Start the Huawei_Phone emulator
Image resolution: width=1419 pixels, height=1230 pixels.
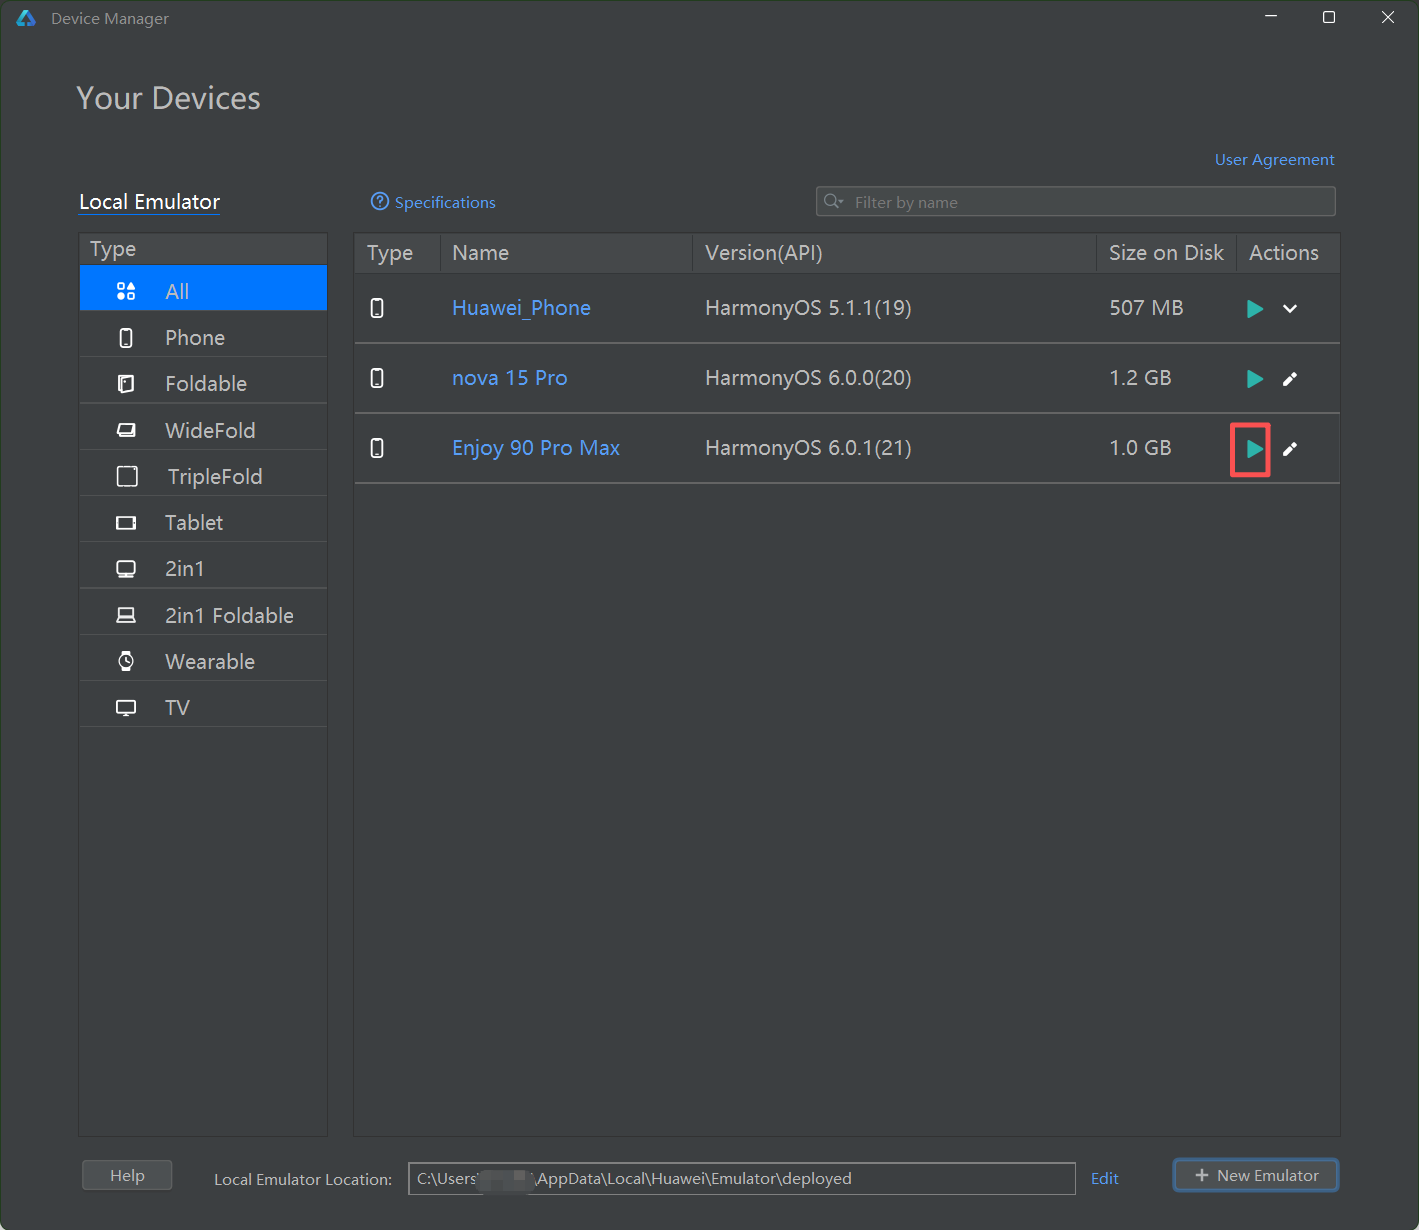pos(1254,309)
